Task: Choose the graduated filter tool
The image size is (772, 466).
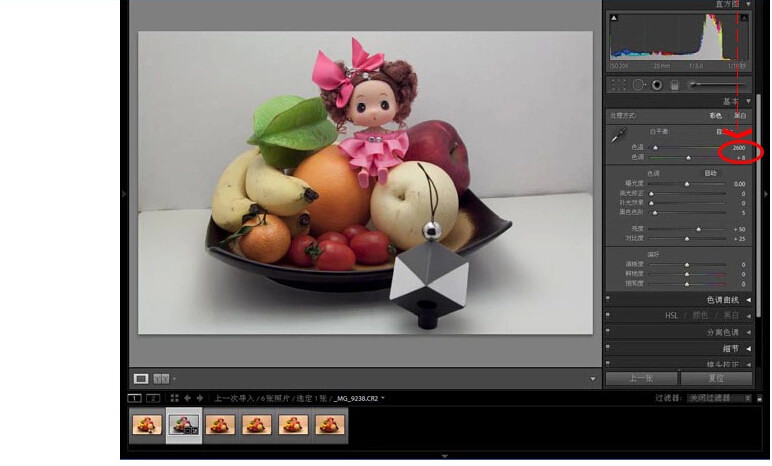Action: (675, 85)
